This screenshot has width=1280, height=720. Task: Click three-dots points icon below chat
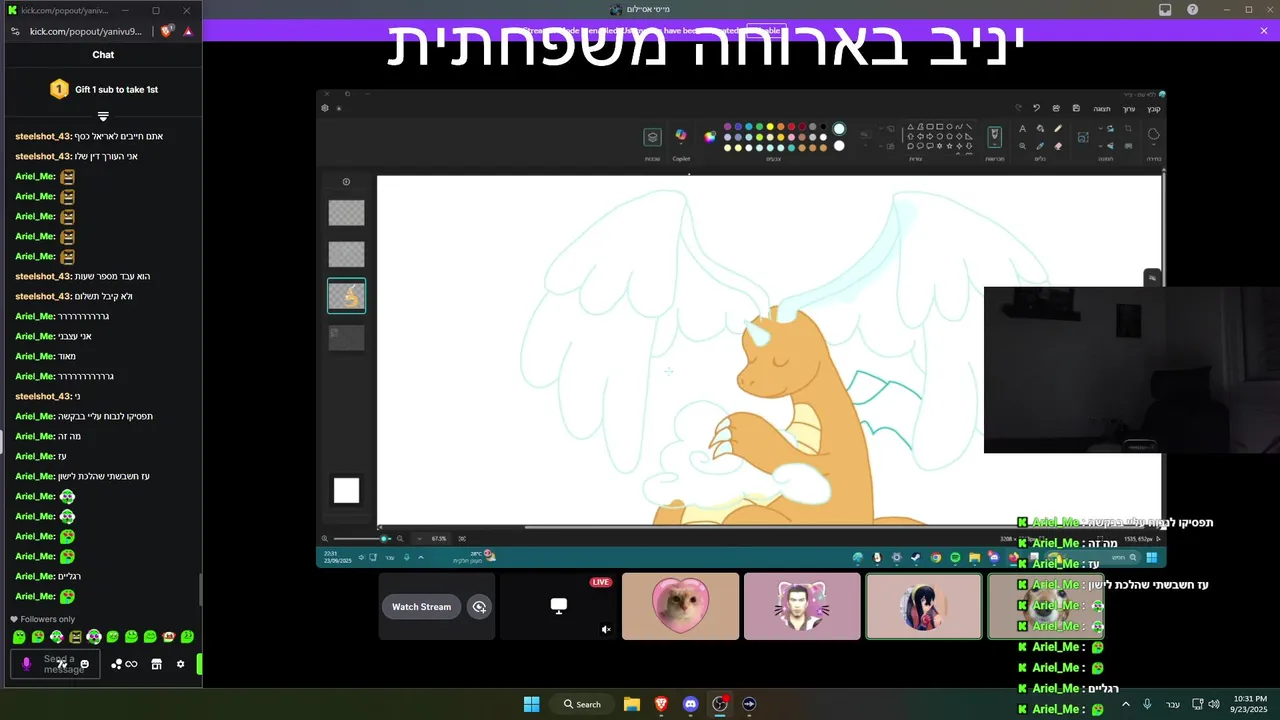116,664
